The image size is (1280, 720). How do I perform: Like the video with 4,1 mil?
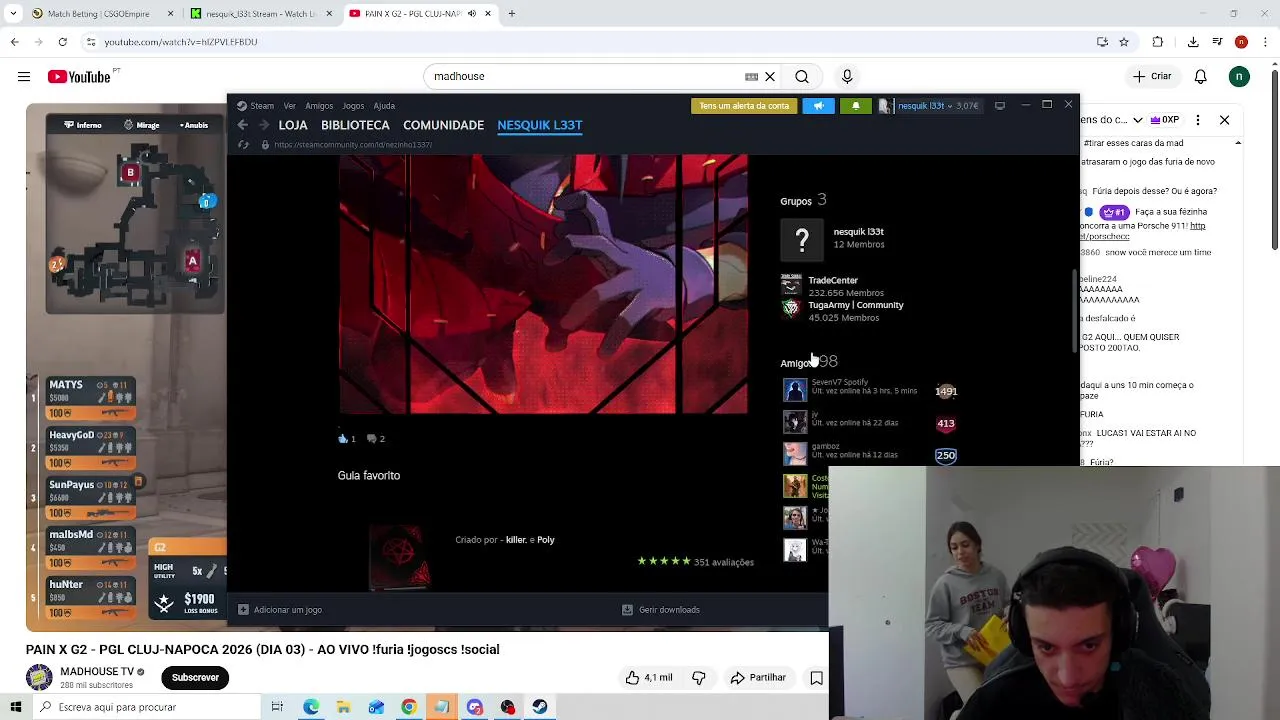click(x=649, y=678)
